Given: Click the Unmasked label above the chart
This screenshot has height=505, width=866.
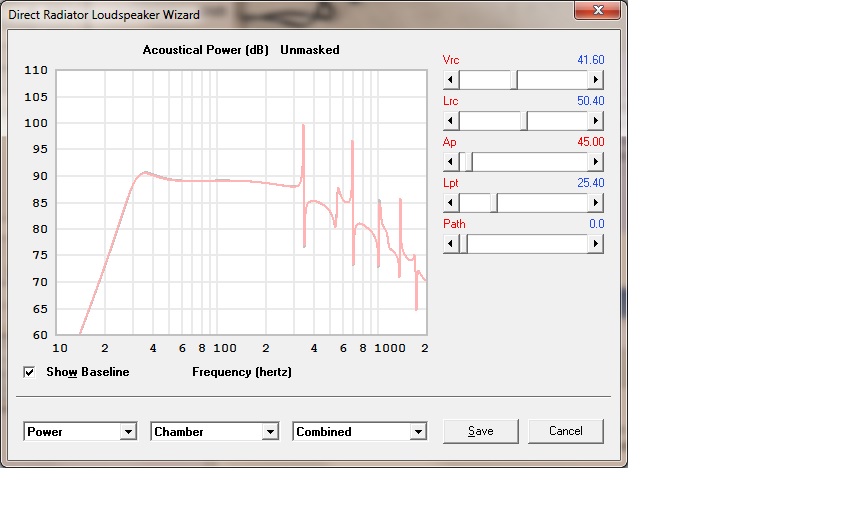Looking at the screenshot, I should coord(310,50).
